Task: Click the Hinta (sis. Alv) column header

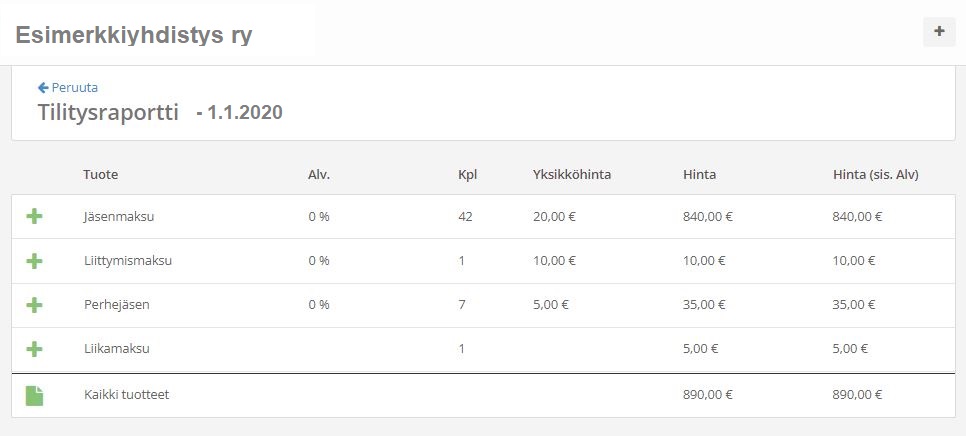Action: [875, 175]
